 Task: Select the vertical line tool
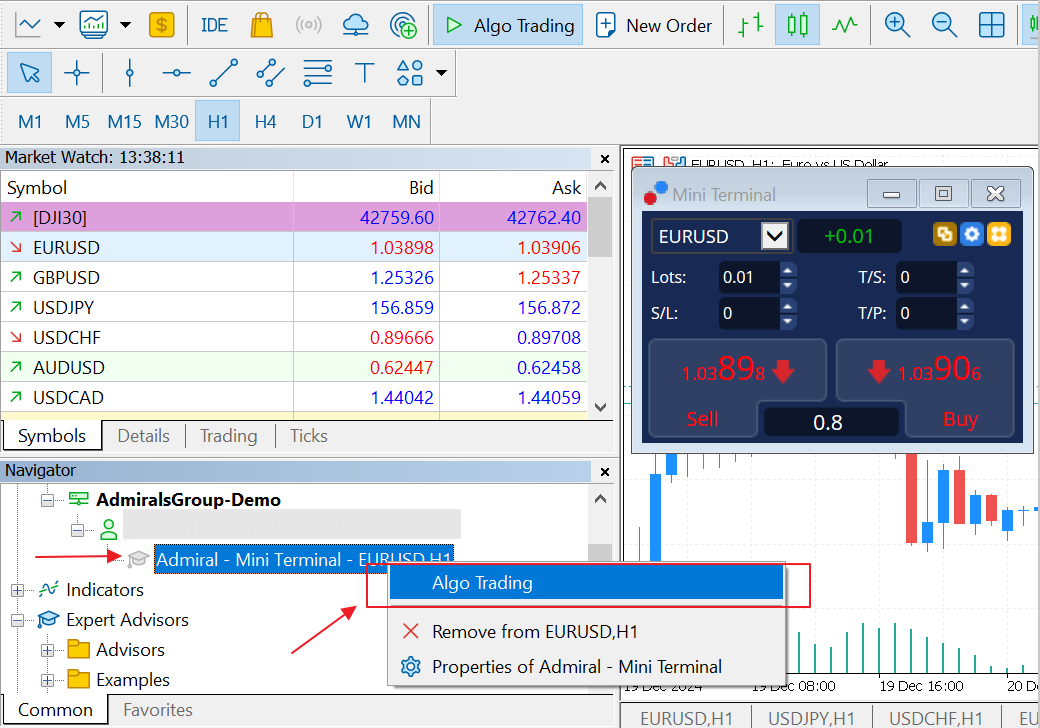tap(130, 73)
